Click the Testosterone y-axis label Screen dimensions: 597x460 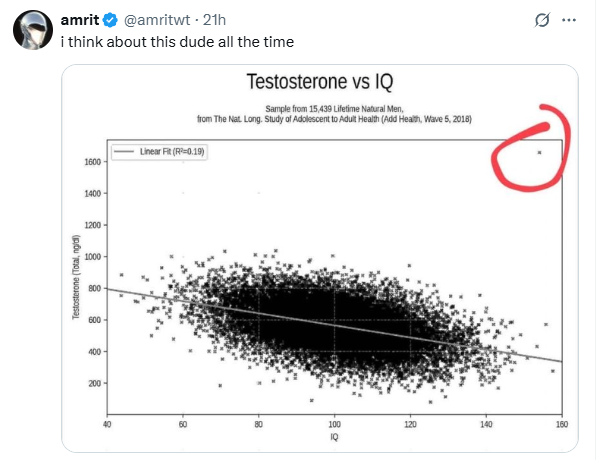tap(76, 277)
